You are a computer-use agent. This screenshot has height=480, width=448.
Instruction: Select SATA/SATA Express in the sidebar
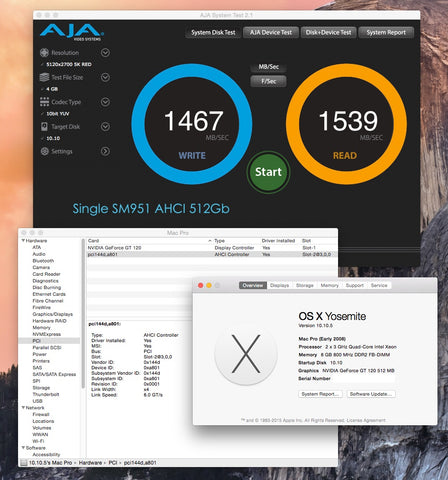(x=54, y=374)
